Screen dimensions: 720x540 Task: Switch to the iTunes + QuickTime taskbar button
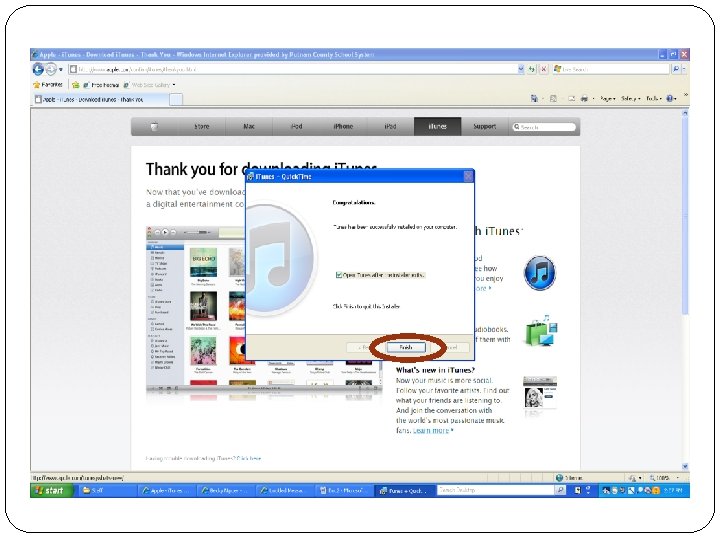404,490
